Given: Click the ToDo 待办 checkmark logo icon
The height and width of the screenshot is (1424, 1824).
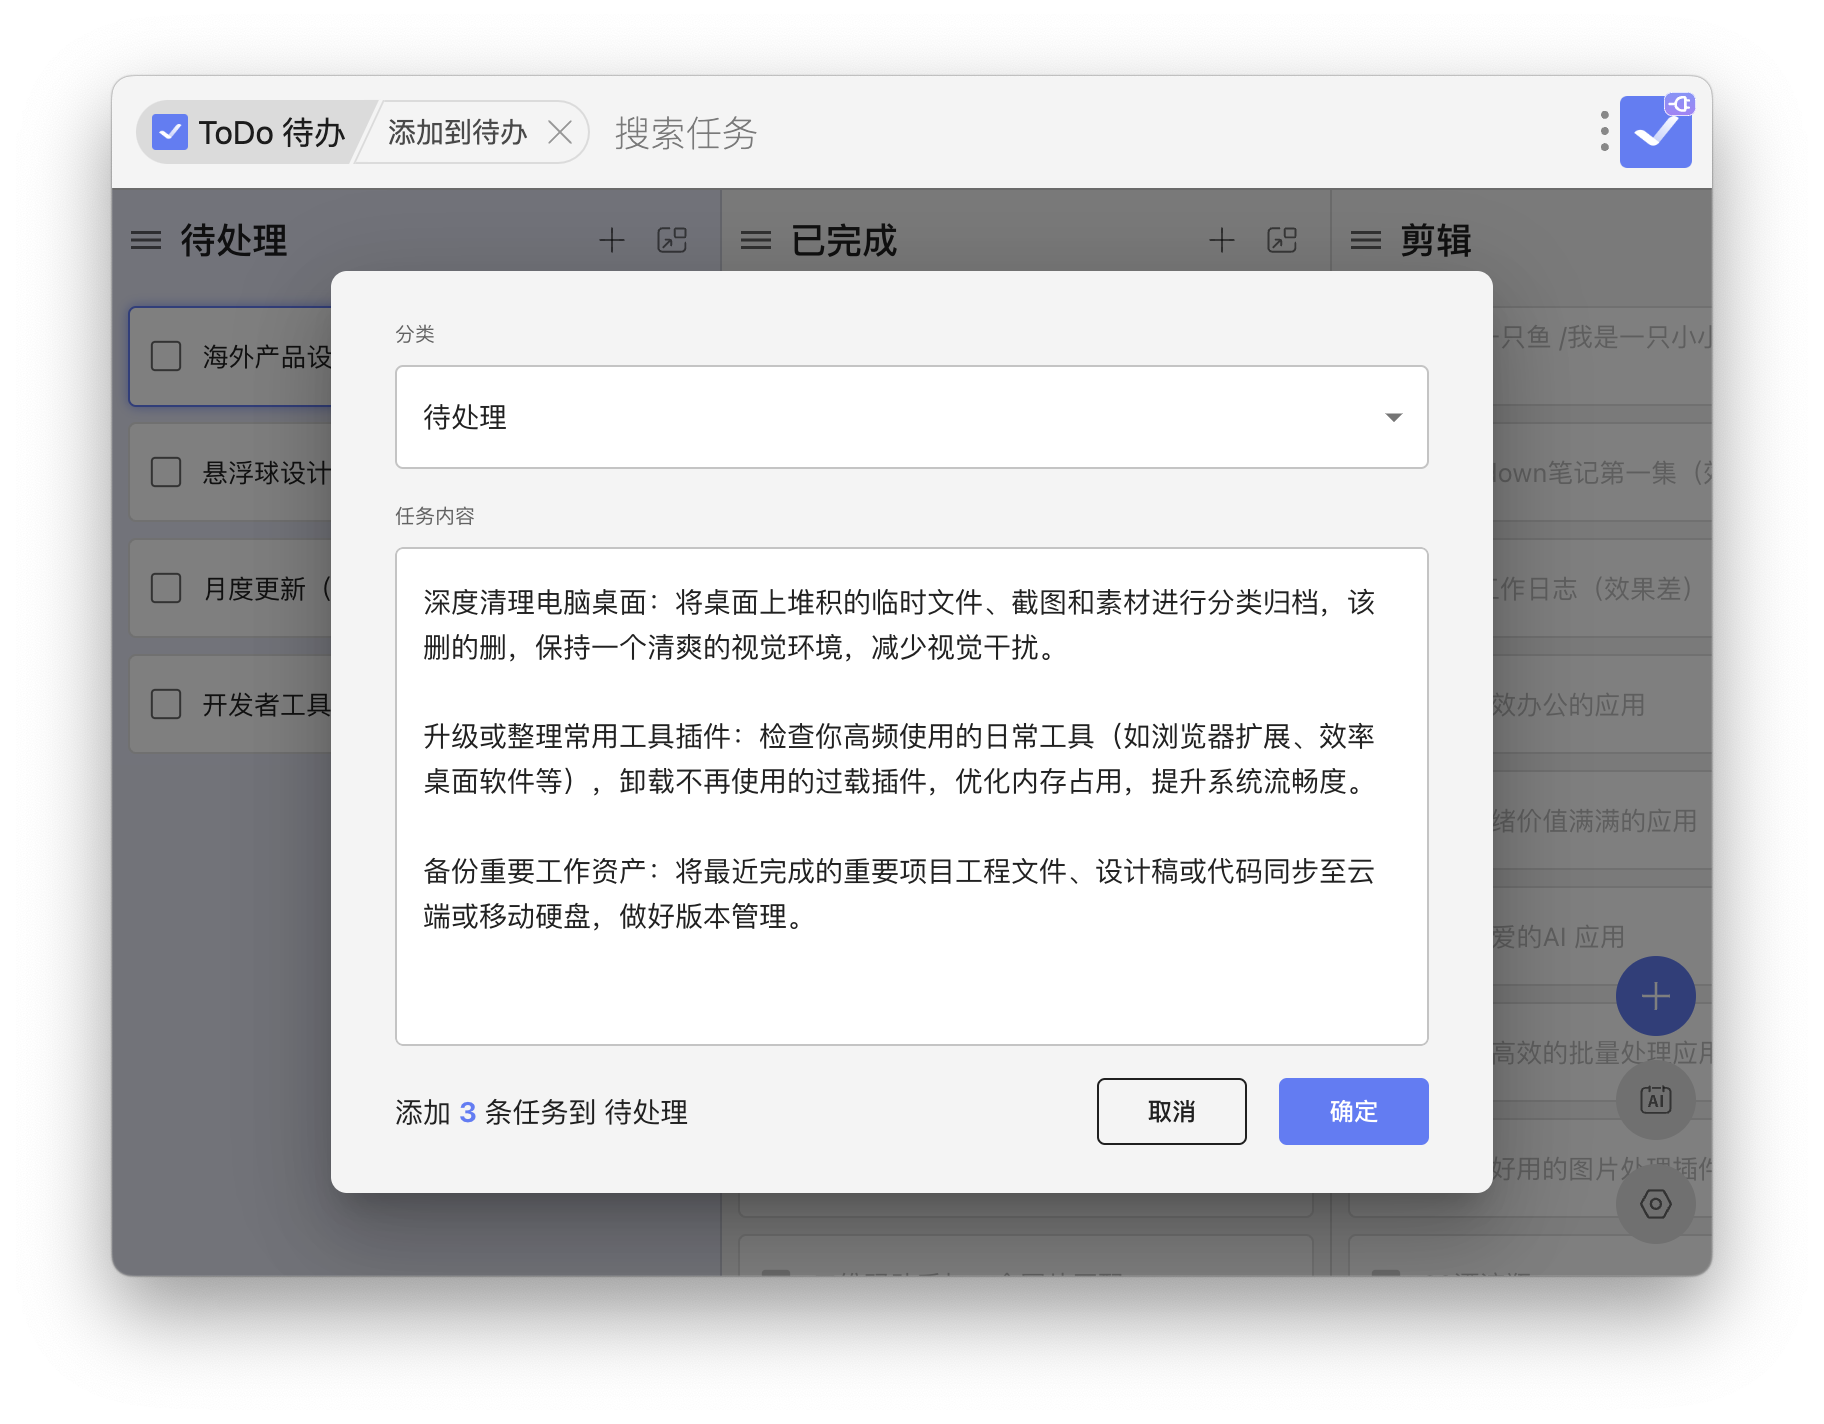Looking at the screenshot, I should pos(170,132).
